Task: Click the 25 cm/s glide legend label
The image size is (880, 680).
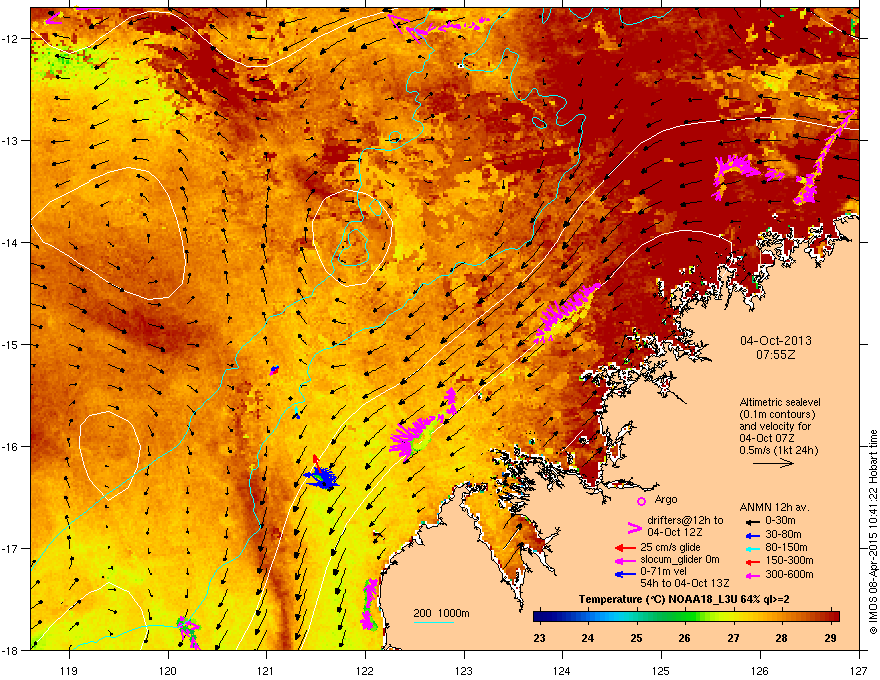Action: tap(671, 547)
